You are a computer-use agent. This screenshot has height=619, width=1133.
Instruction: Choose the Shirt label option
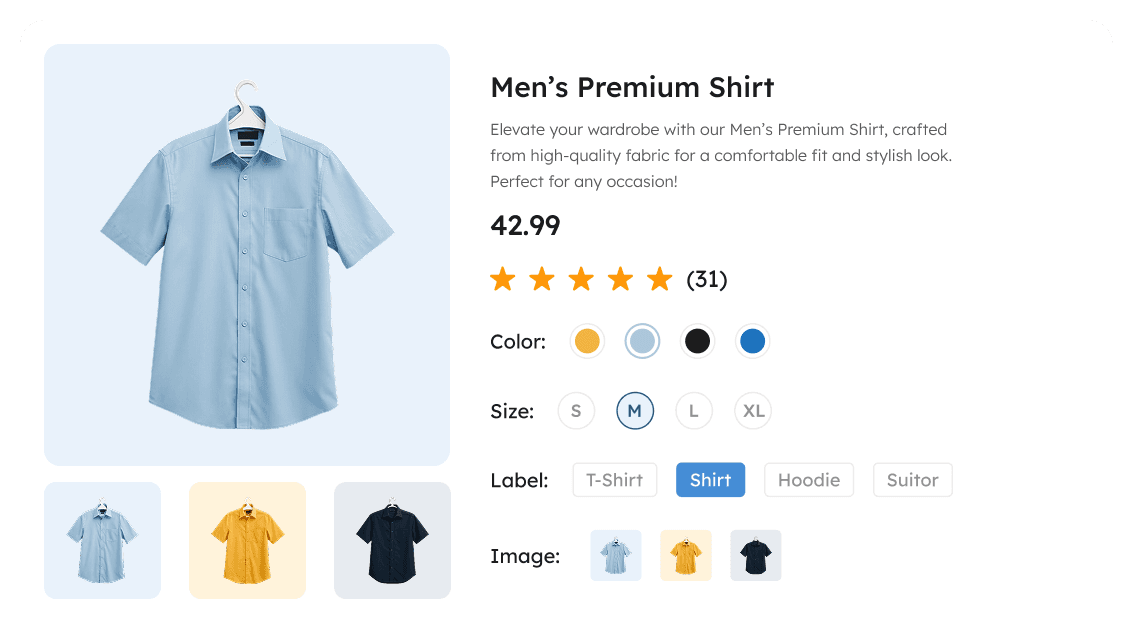[710, 480]
